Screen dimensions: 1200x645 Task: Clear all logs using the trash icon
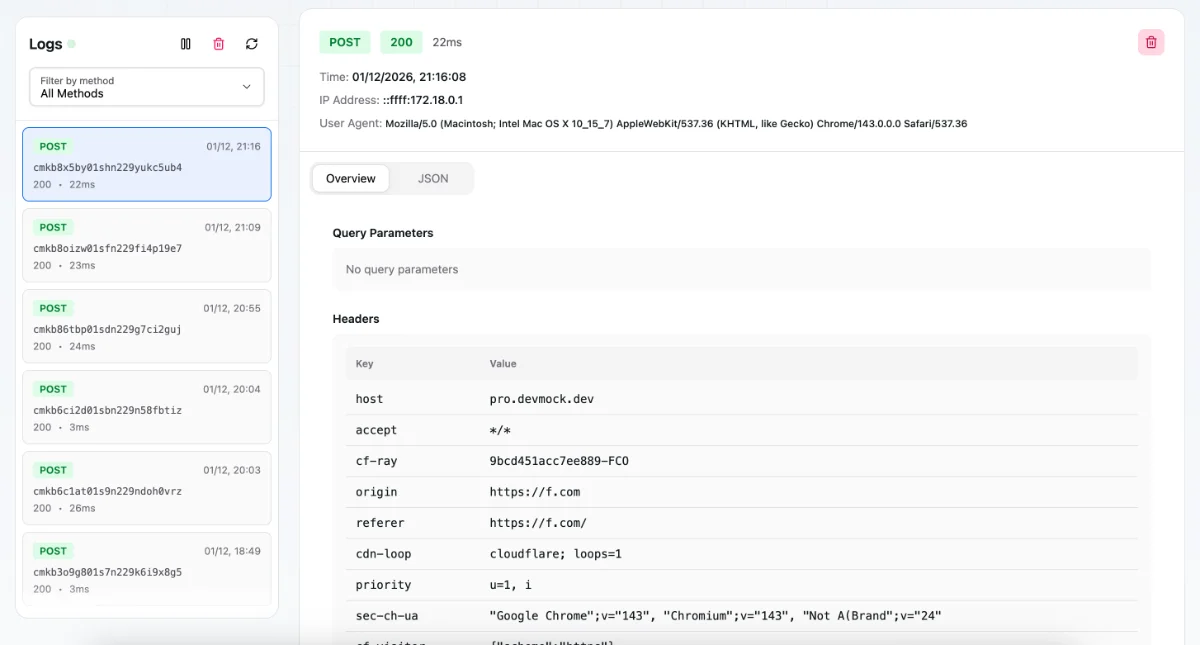tap(218, 43)
